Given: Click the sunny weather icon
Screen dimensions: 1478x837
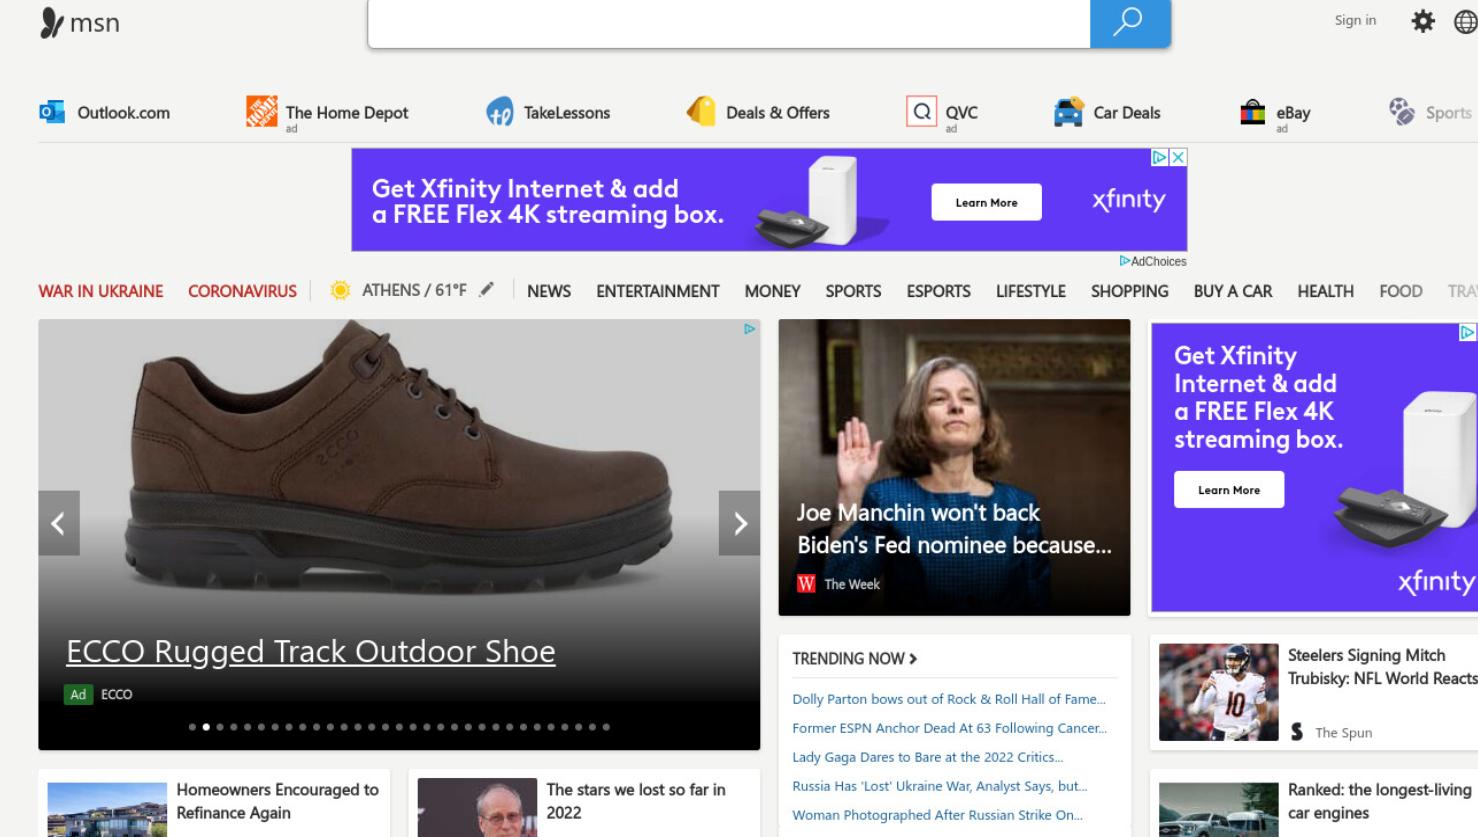Looking at the screenshot, I should pos(340,290).
